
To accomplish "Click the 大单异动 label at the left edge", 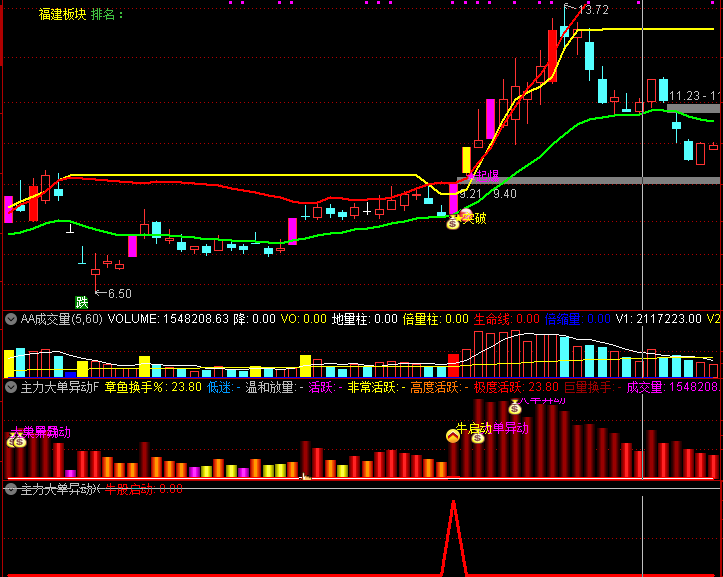I will [x=40, y=432].
